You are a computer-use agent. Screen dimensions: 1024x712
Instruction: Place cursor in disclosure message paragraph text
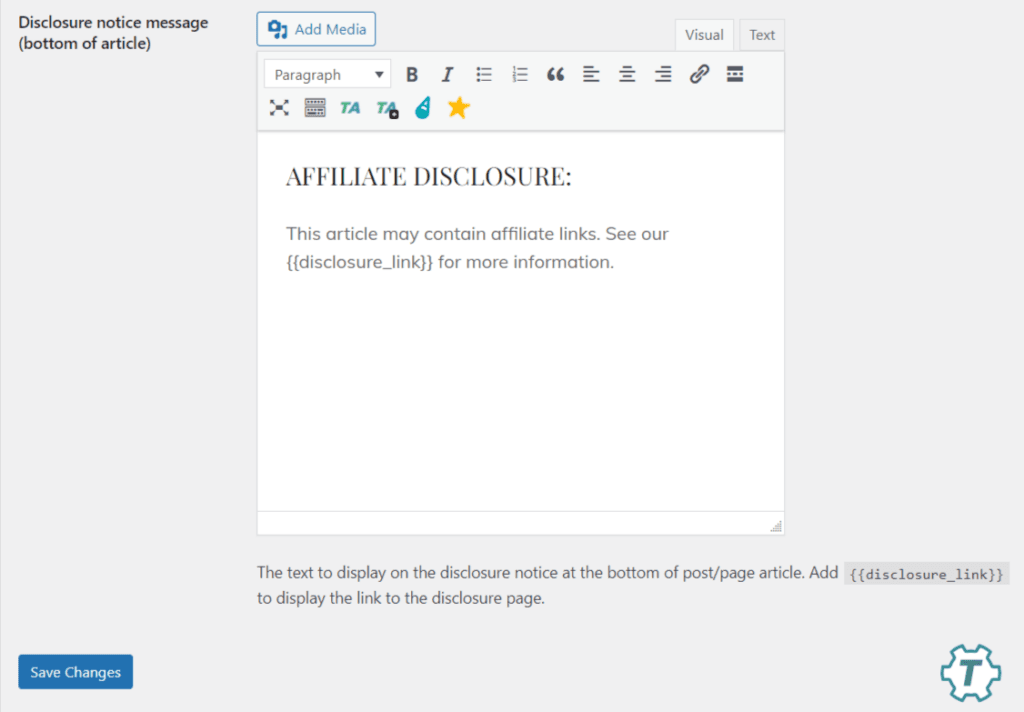pyautogui.click(x=477, y=248)
